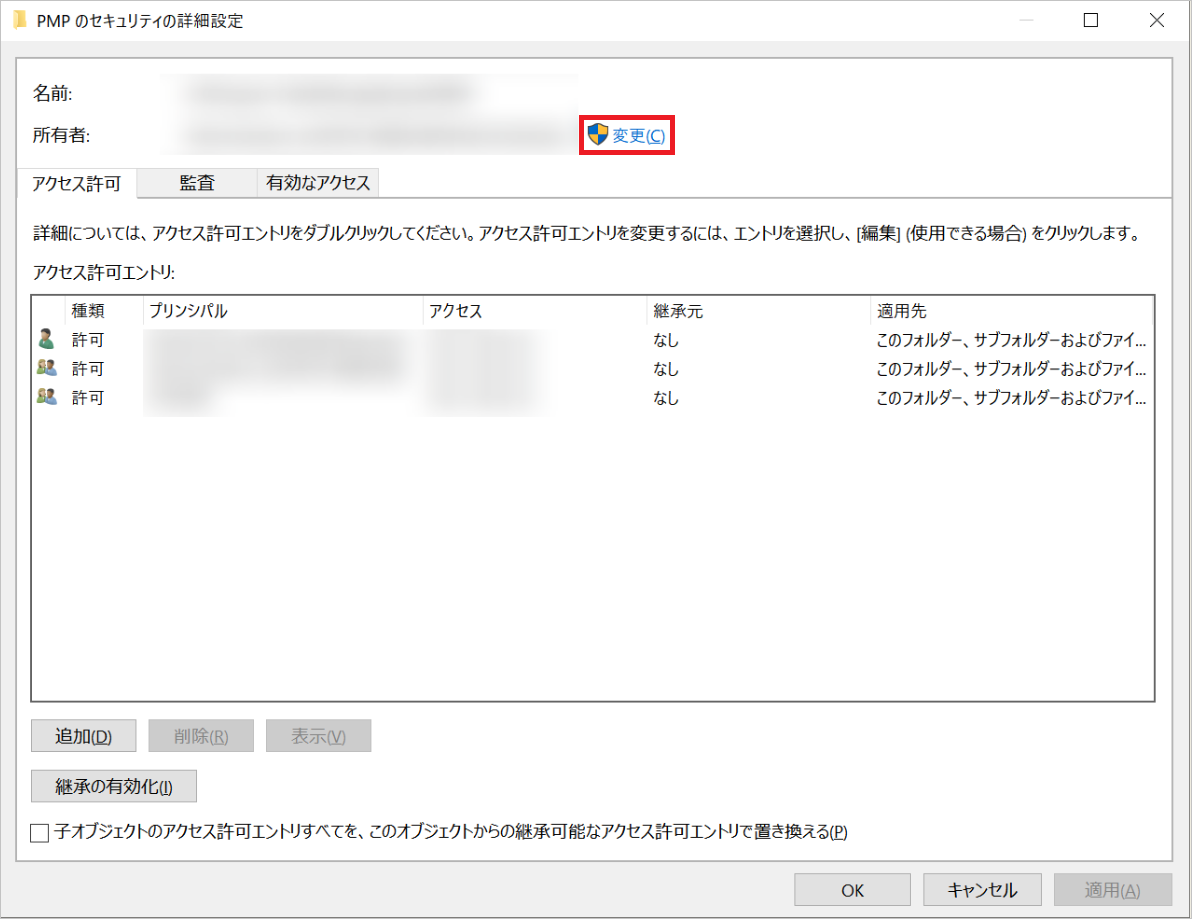Click the プリンシパル column header
Viewport: 1192px width, 919px height.
pos(200,310)
